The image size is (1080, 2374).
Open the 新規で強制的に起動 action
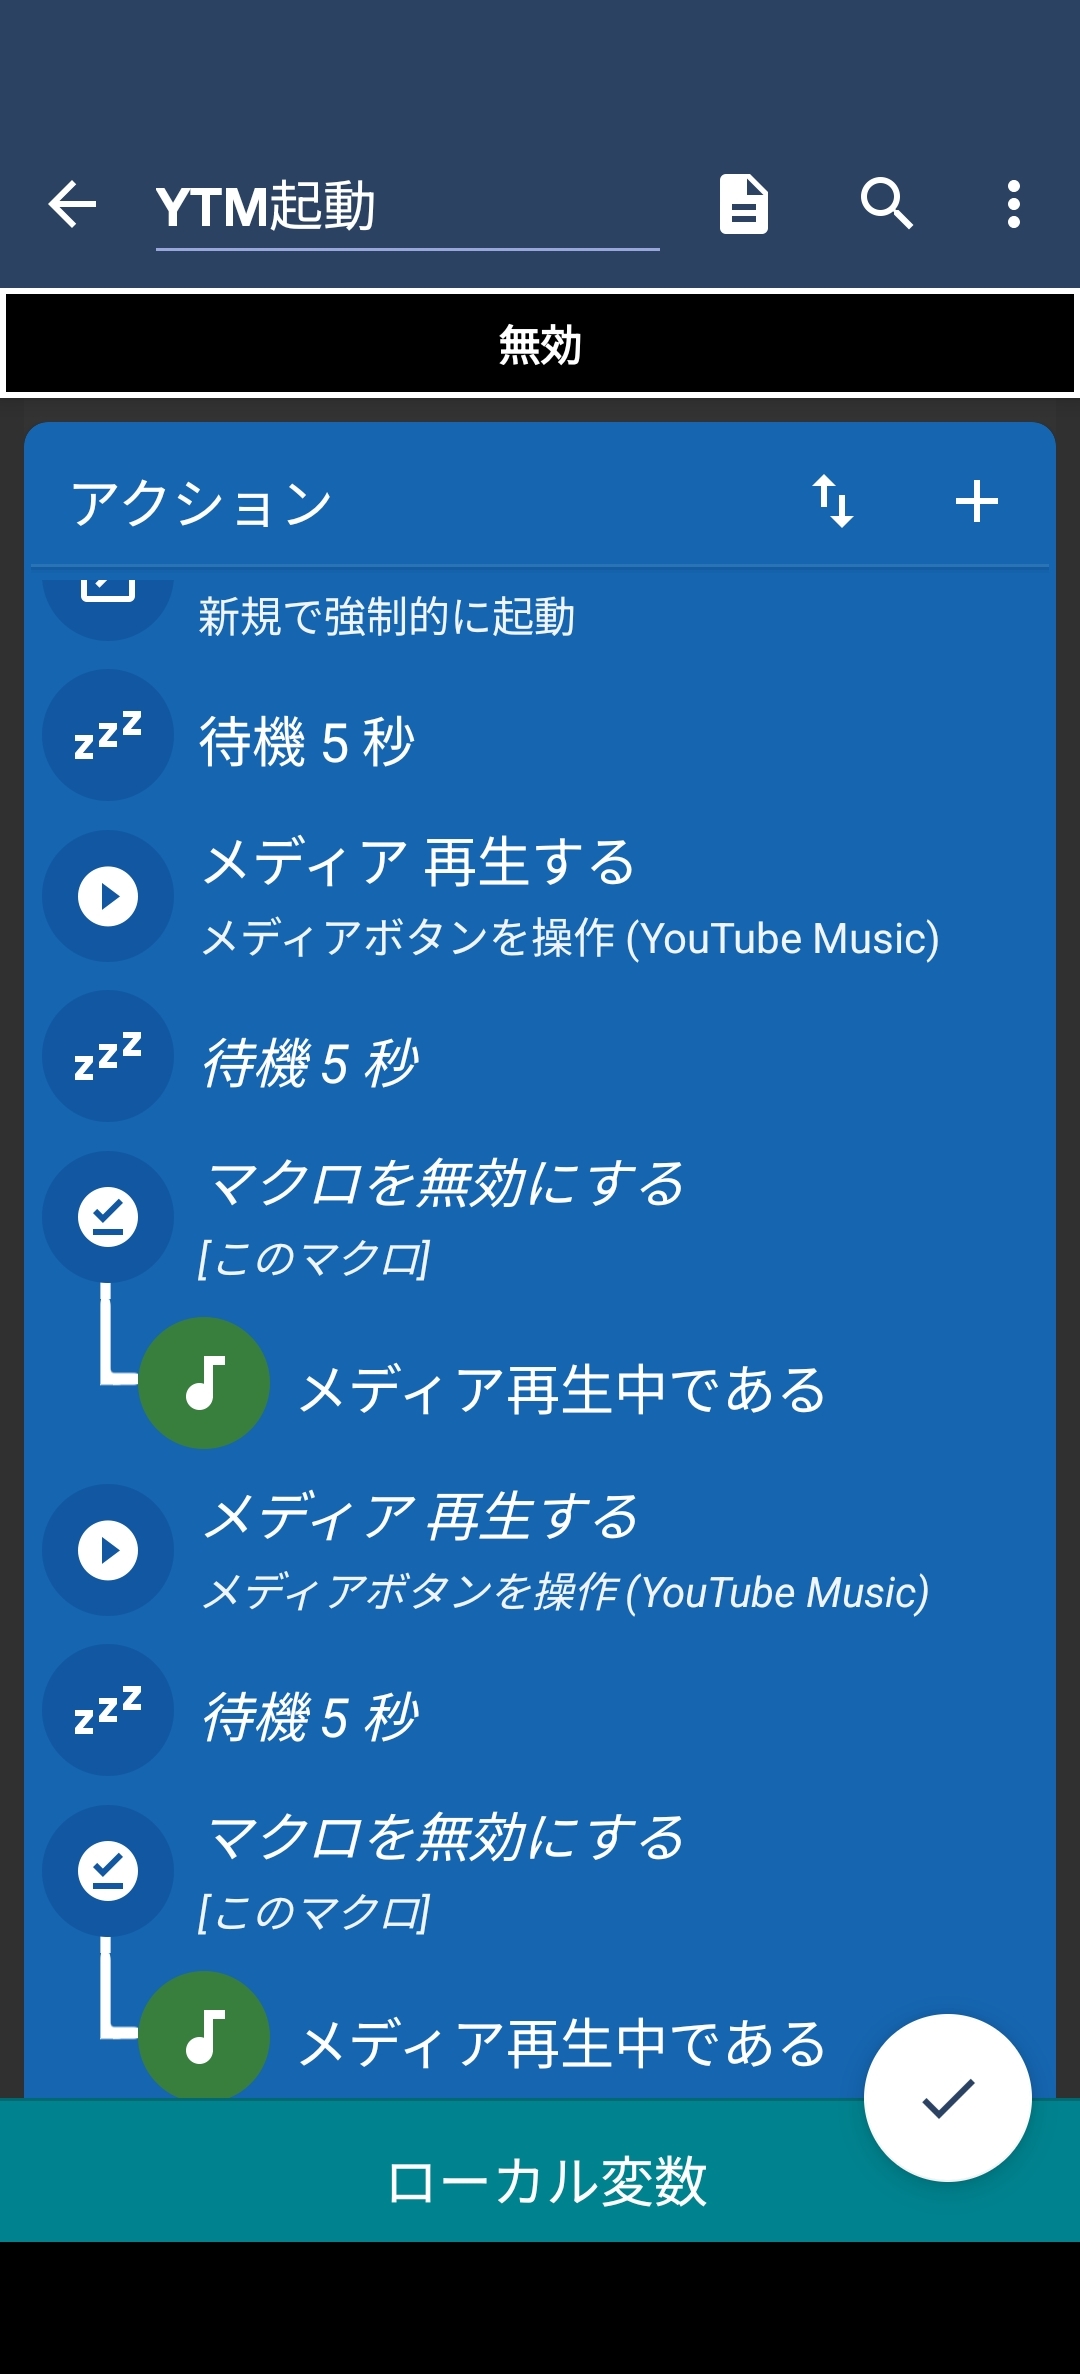pos(386,616)
